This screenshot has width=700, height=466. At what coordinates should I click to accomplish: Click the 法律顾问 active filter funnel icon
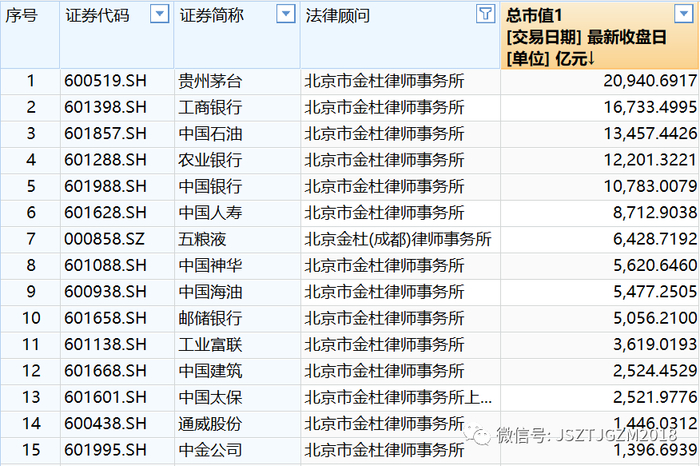(x=486, y=14)
